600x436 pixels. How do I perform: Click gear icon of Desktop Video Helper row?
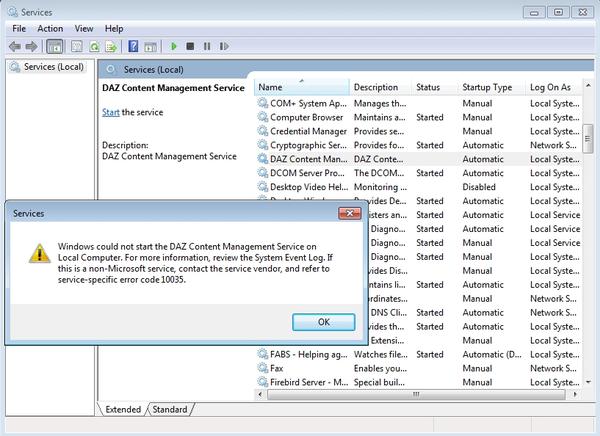tap(262, 187)
